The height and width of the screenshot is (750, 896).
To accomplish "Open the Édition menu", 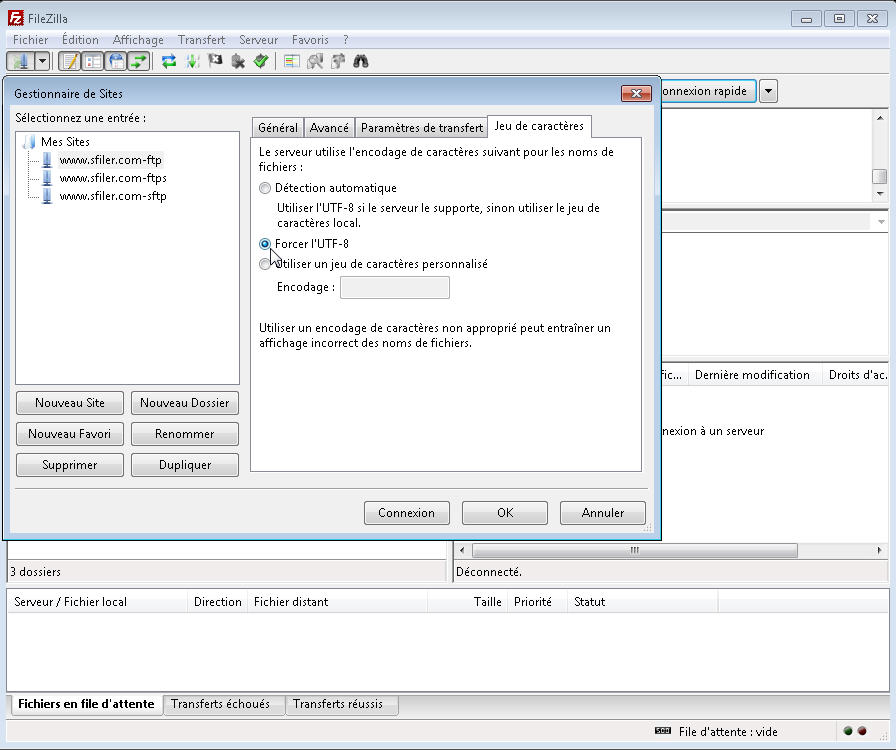I will [80, 40].
